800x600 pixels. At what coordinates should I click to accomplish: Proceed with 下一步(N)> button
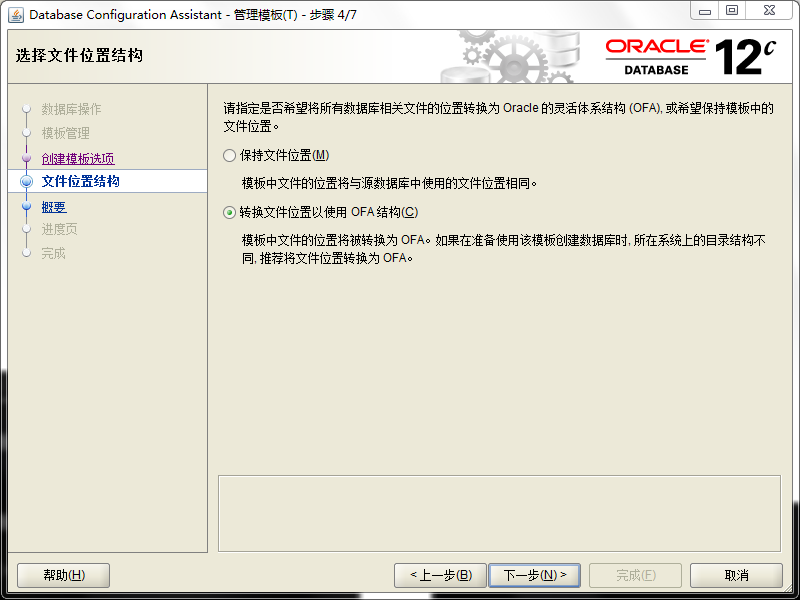click(535, 576)
